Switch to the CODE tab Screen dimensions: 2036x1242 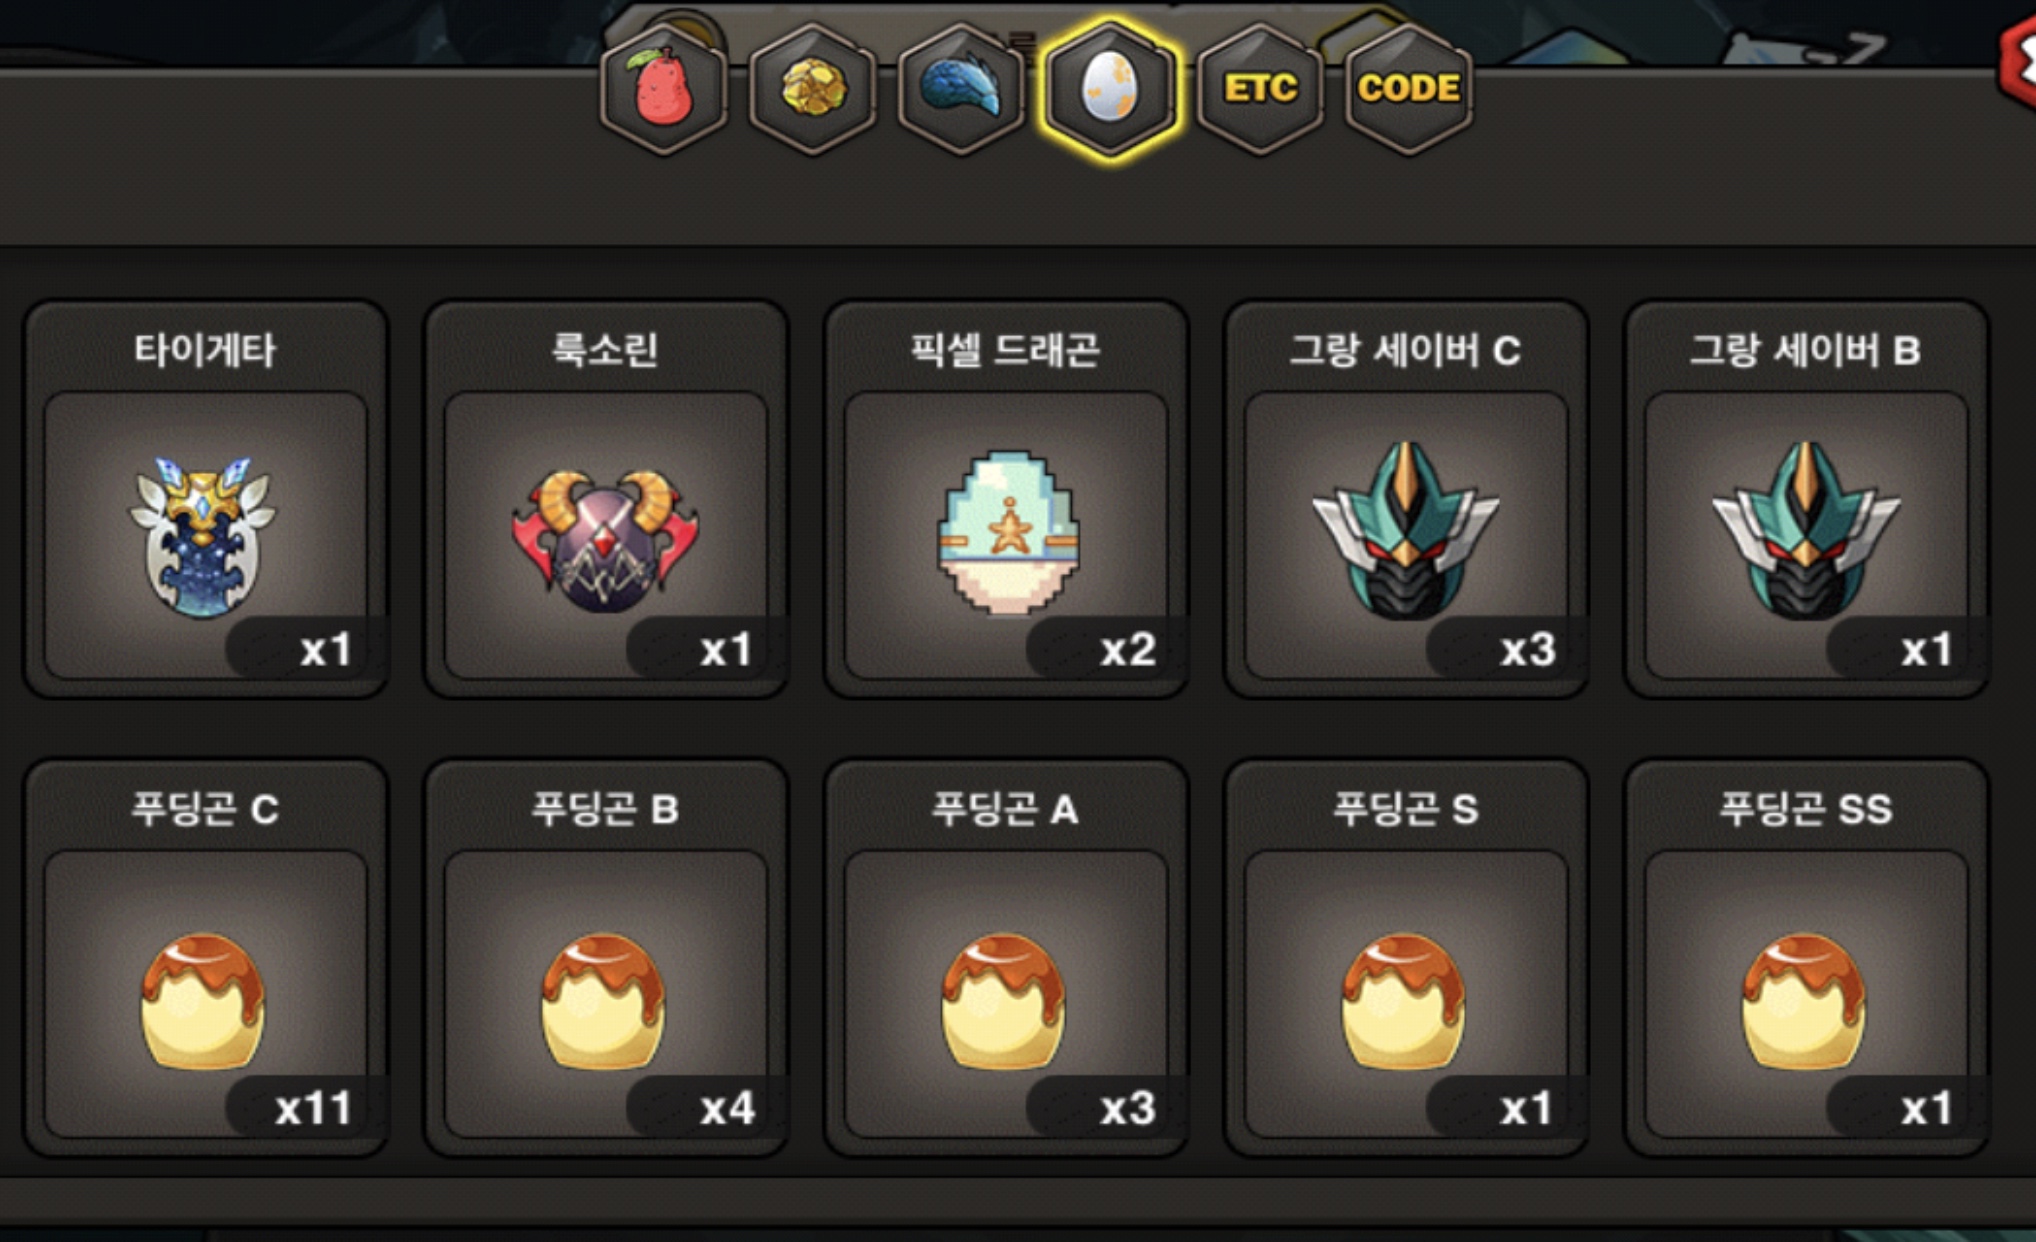tap(1408, 89)
